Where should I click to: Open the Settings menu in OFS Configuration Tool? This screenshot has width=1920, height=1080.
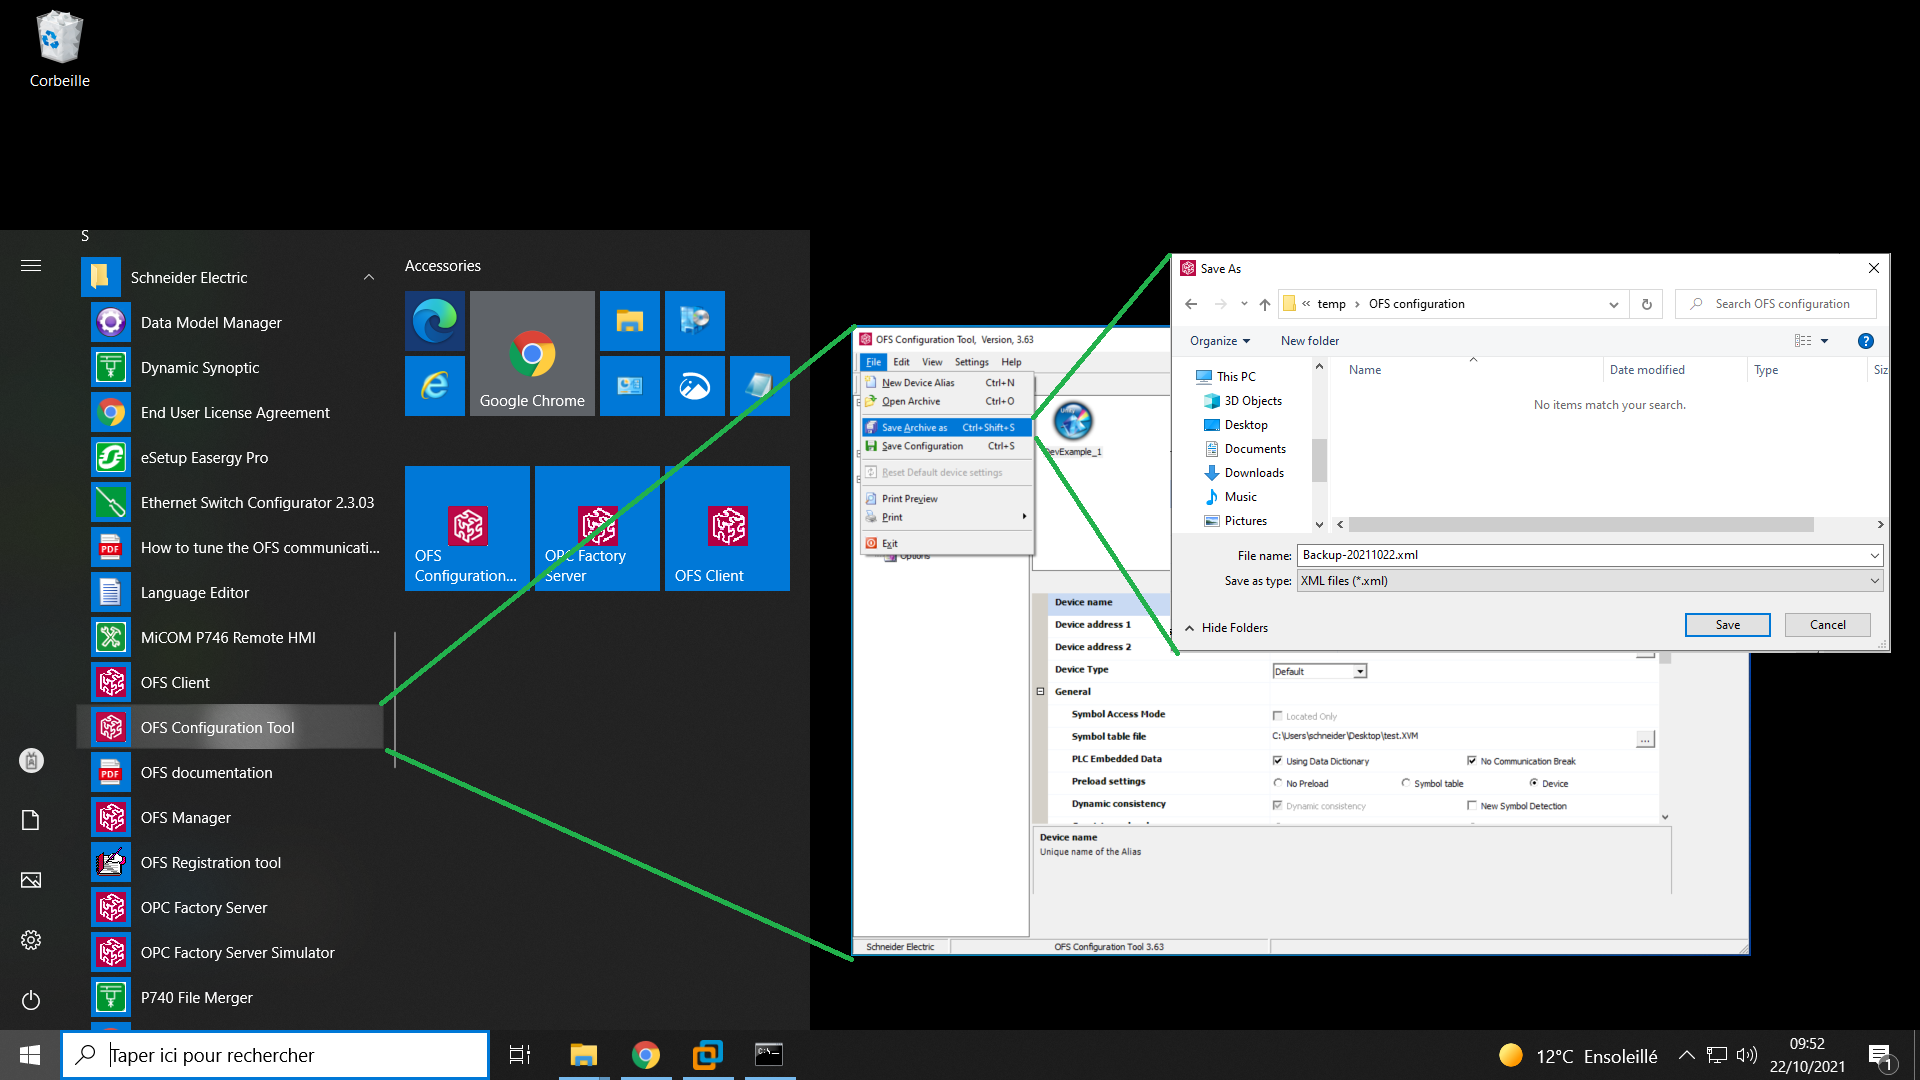tap(971, 362)
